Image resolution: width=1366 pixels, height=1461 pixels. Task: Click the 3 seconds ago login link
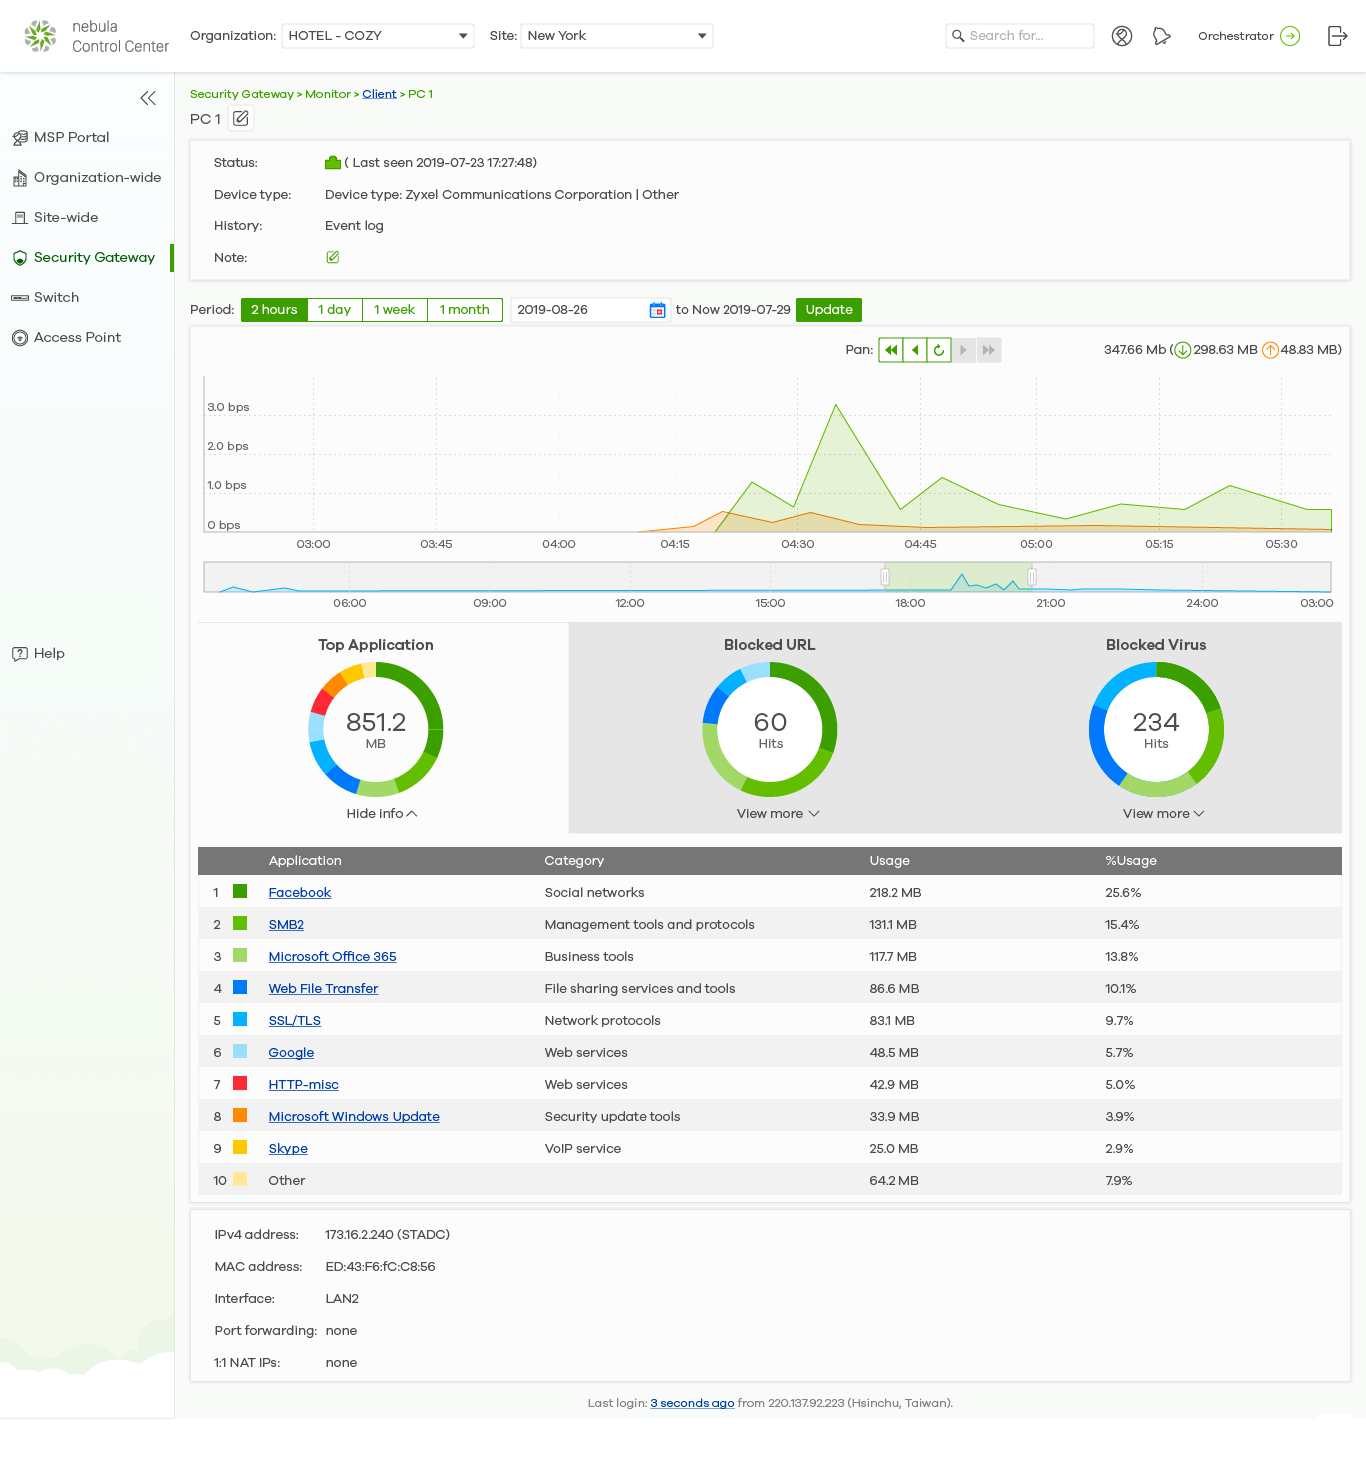pyautogui.click(x=692, y=1404)
